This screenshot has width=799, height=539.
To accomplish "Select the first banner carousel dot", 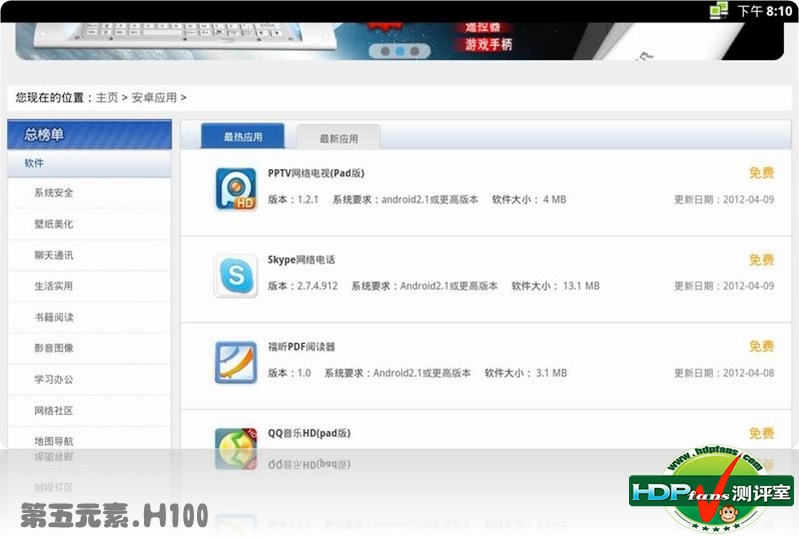I will (385, 51).
